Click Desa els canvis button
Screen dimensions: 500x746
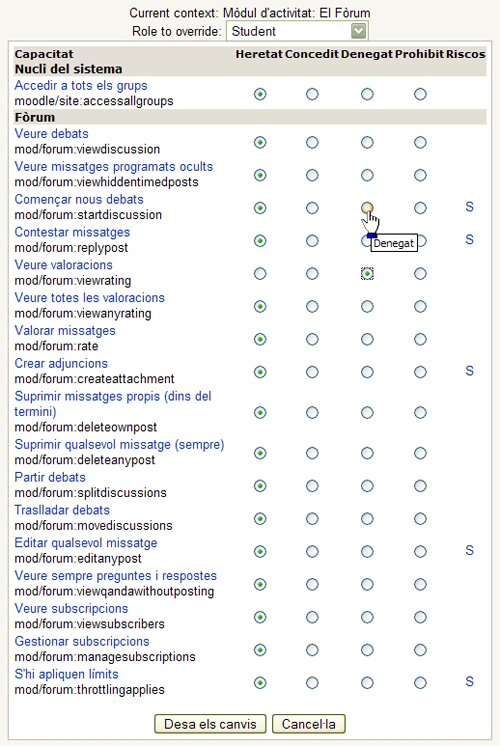210,724
